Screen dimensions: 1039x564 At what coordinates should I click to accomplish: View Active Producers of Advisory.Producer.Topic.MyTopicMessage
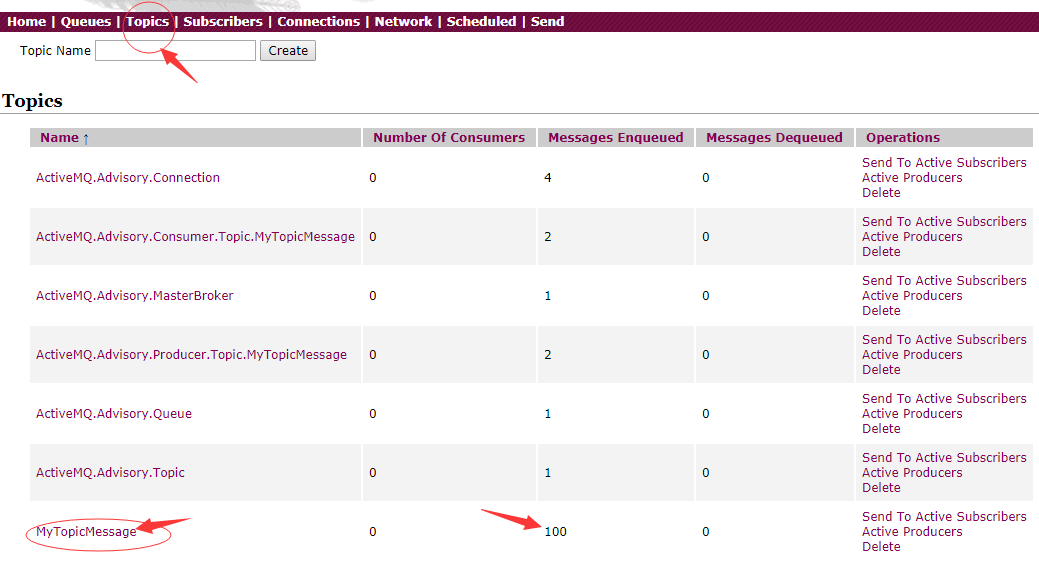click(912, 355)
